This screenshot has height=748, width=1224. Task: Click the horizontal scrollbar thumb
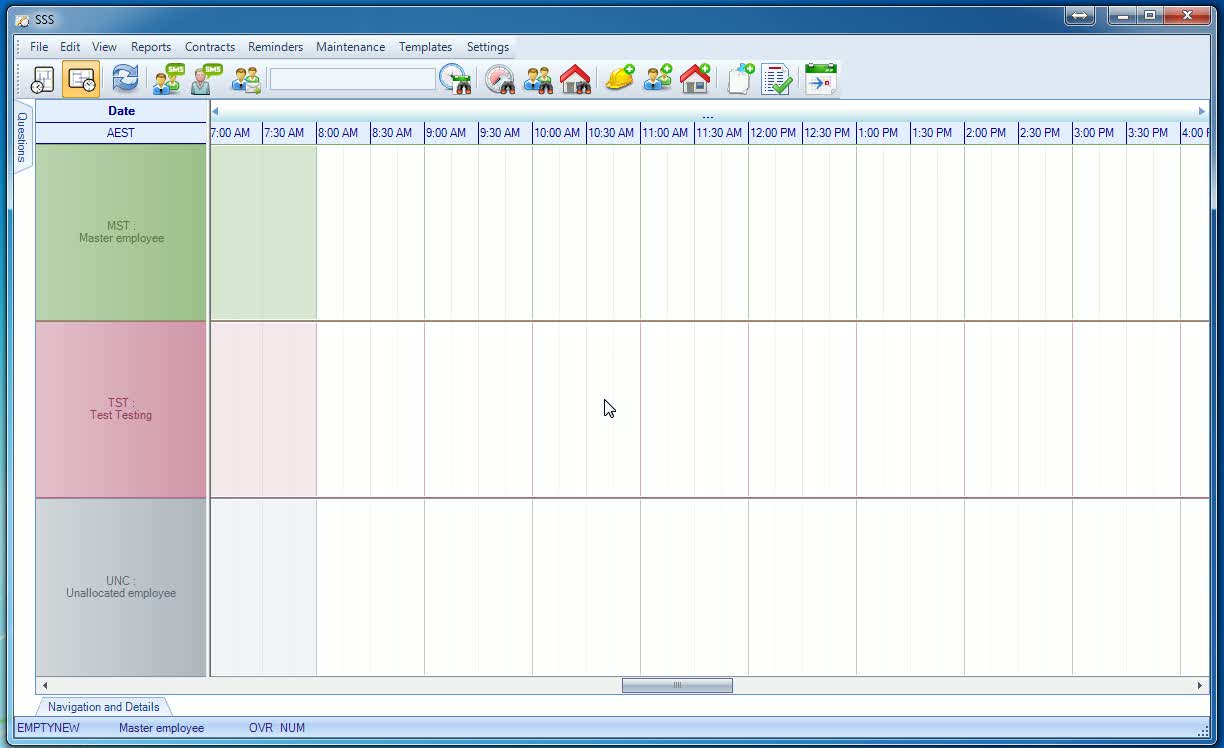(x=677, y=685)
